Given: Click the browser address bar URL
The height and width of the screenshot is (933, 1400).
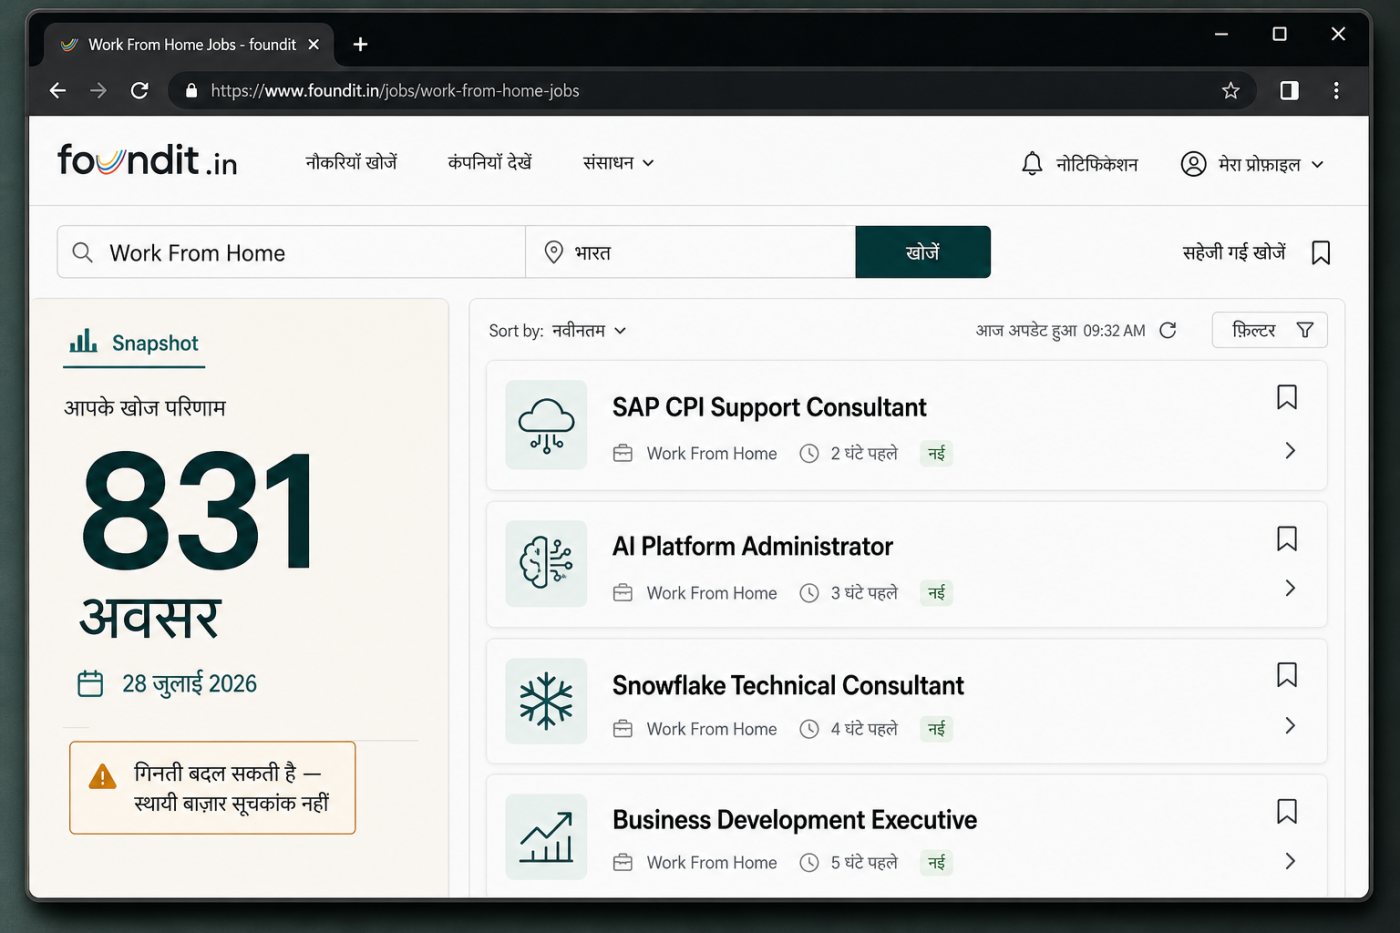Looking at the screenshot, I should point(395,91).
